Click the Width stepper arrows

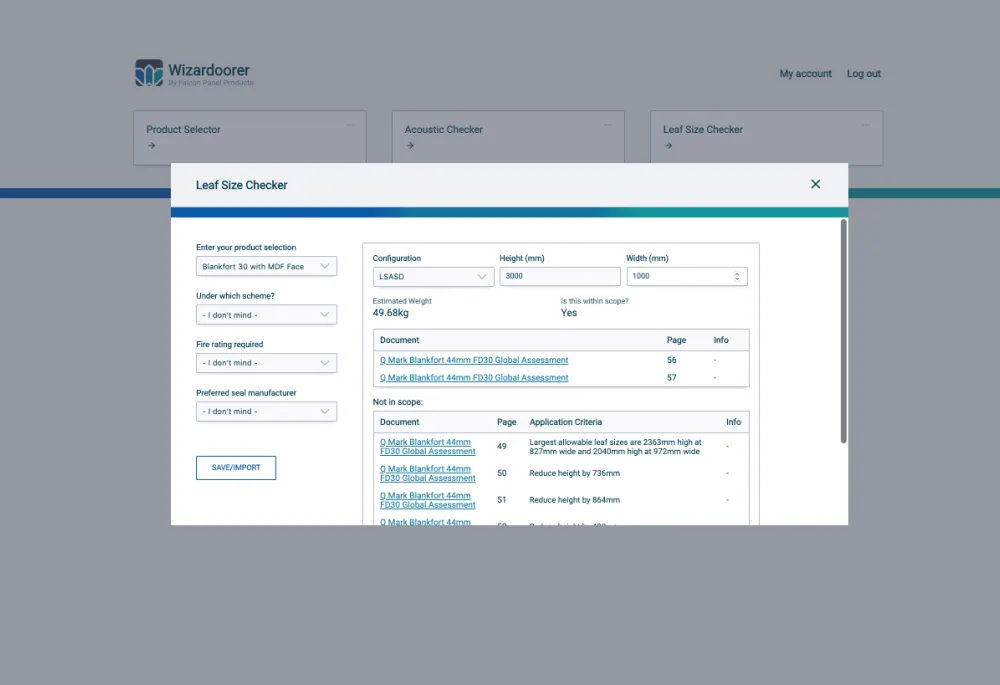(737, 276)
